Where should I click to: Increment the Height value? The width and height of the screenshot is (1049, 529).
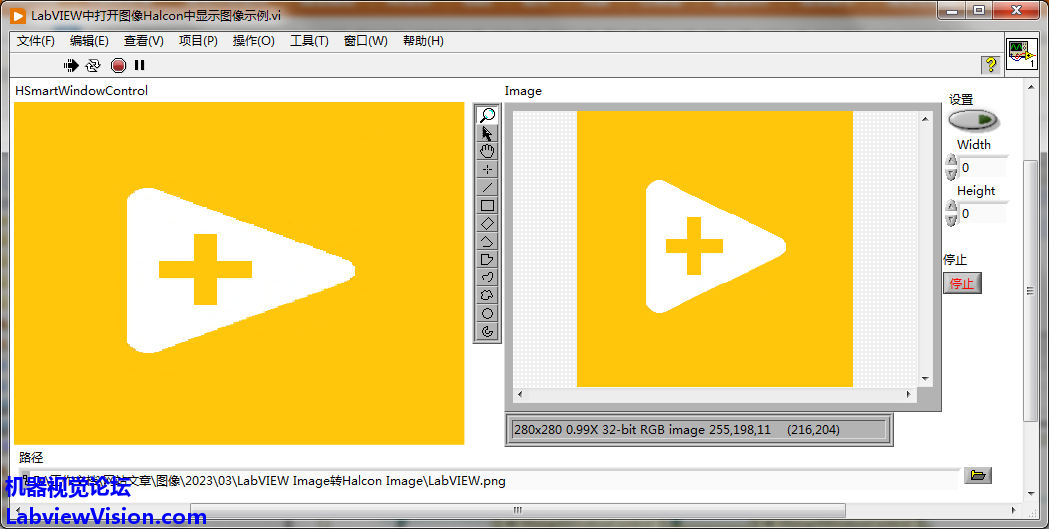(x=951, y=207)
